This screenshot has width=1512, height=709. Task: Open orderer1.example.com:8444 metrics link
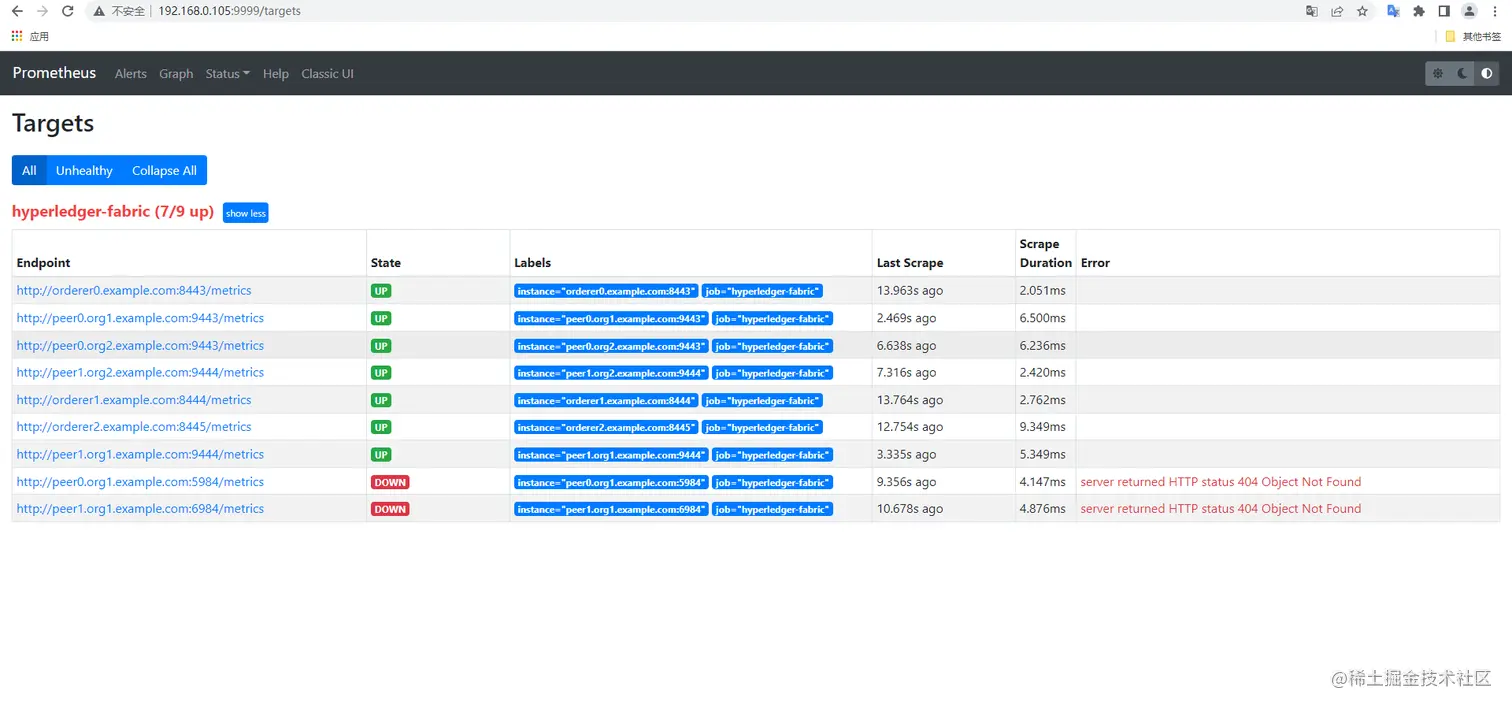point(134,400)
